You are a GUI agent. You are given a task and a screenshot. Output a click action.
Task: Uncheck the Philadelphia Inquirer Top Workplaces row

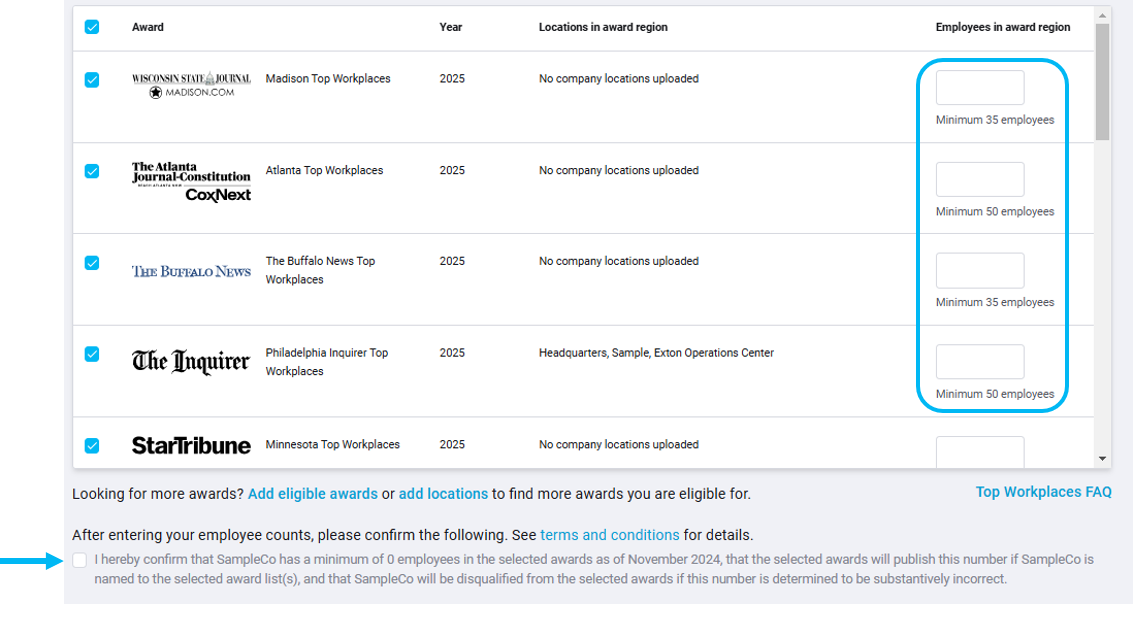(x=92, y=354)
